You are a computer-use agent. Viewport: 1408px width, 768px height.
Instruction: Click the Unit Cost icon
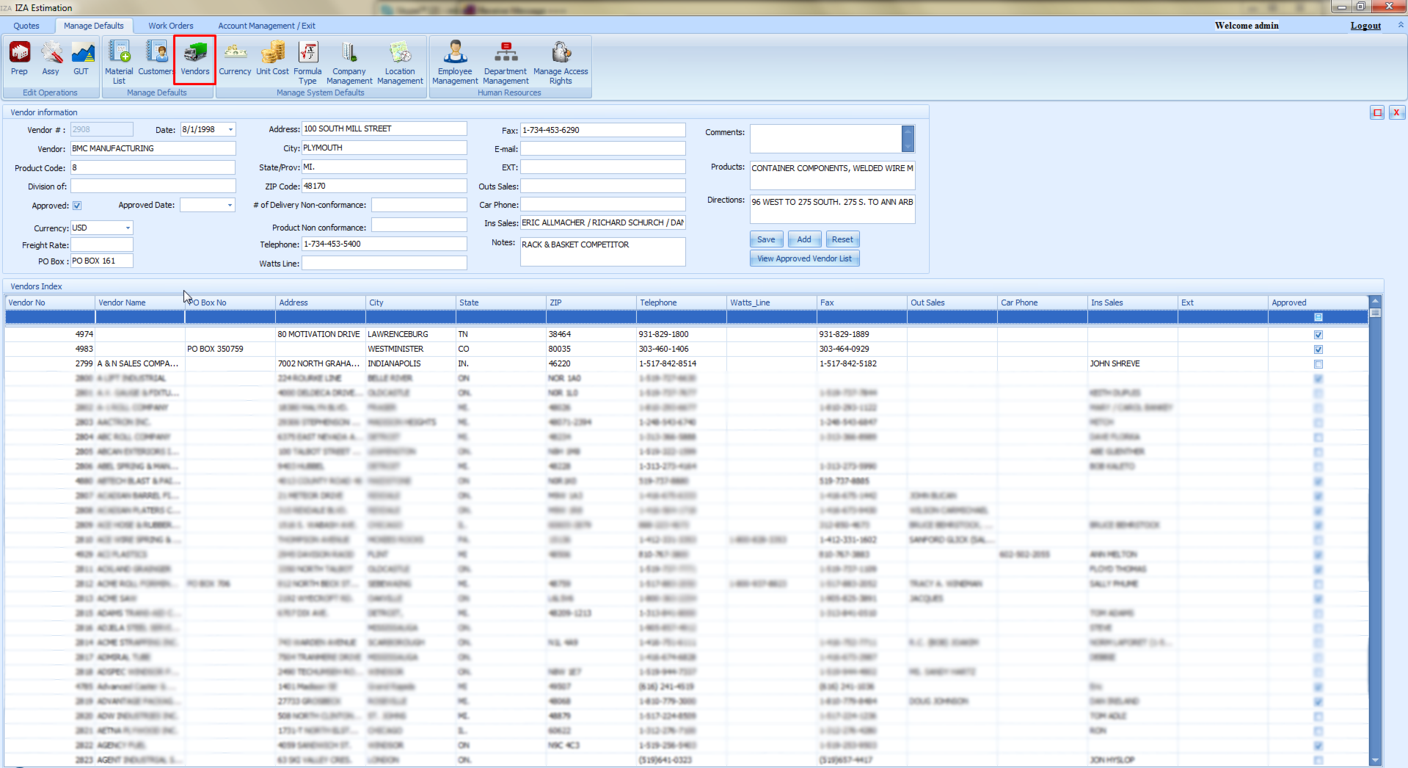coord(272,59)
